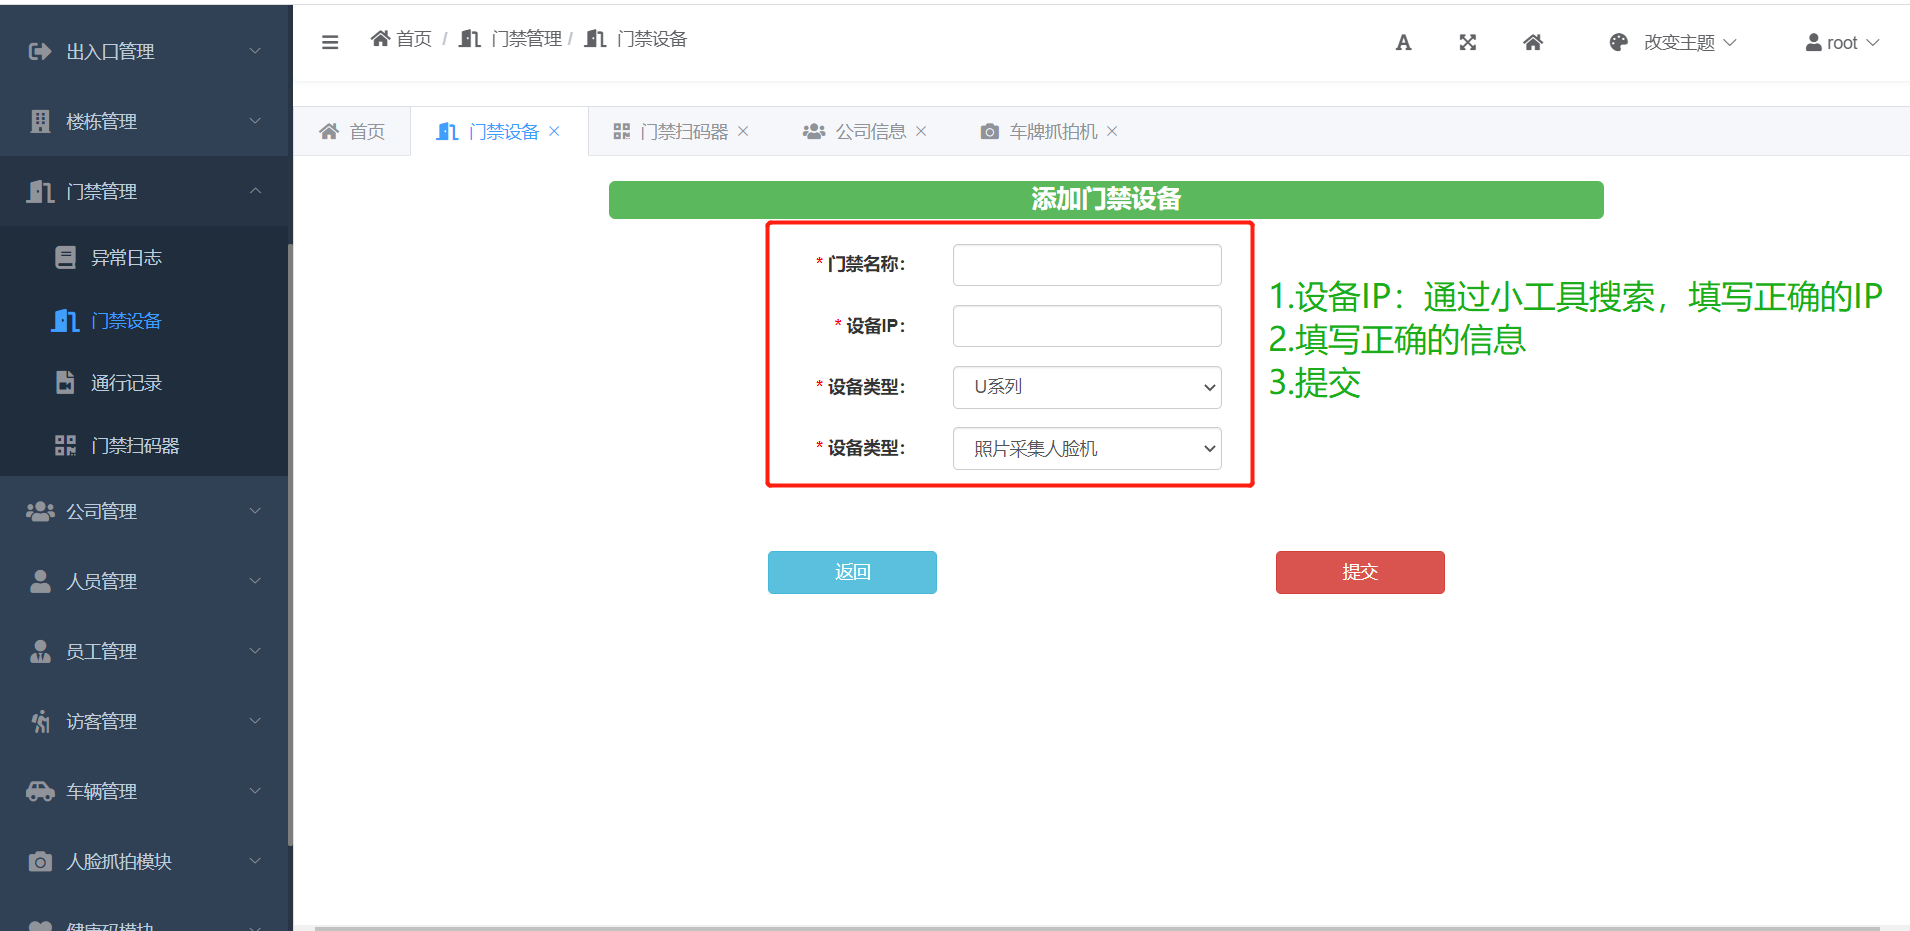Viewport: 1910px width, 931px height.
Task: Click the hamburger menu collapse icon
Action: tap(330, 42)
